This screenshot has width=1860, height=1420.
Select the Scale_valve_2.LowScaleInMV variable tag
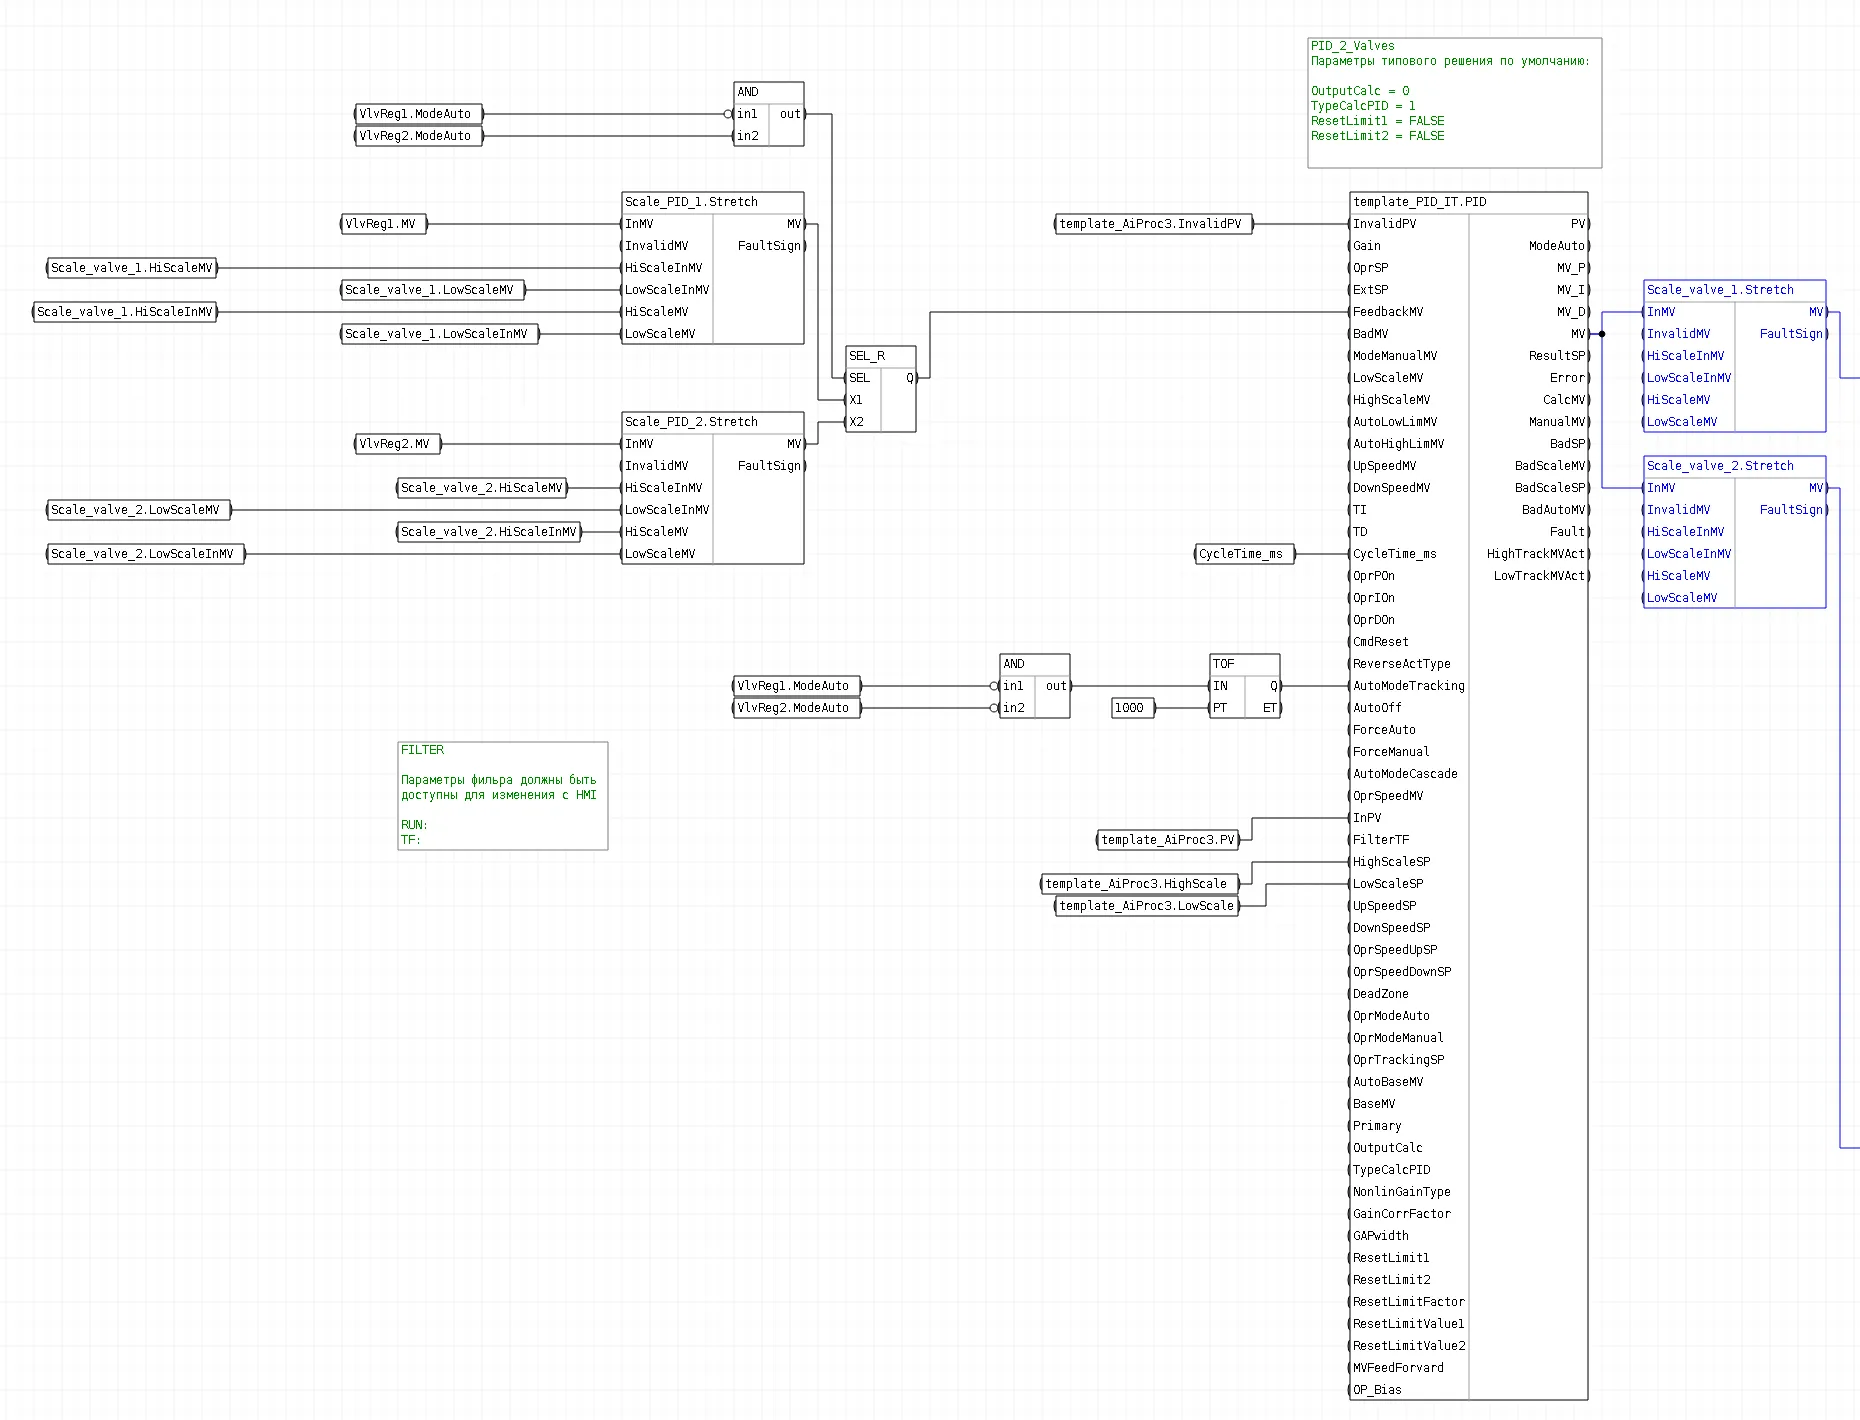[146, 554]
